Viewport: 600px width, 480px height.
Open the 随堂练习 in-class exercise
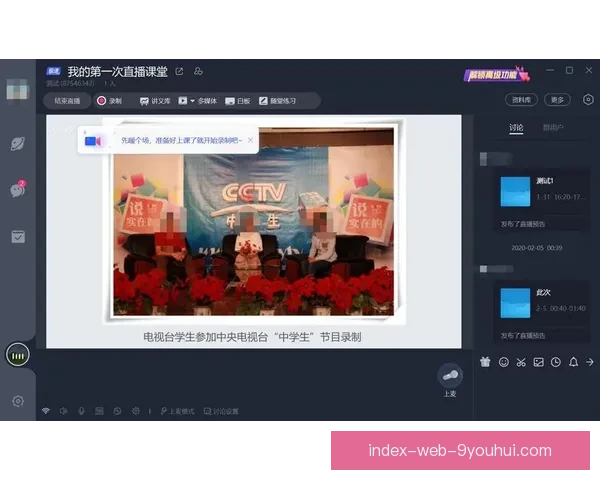(277, 101)
